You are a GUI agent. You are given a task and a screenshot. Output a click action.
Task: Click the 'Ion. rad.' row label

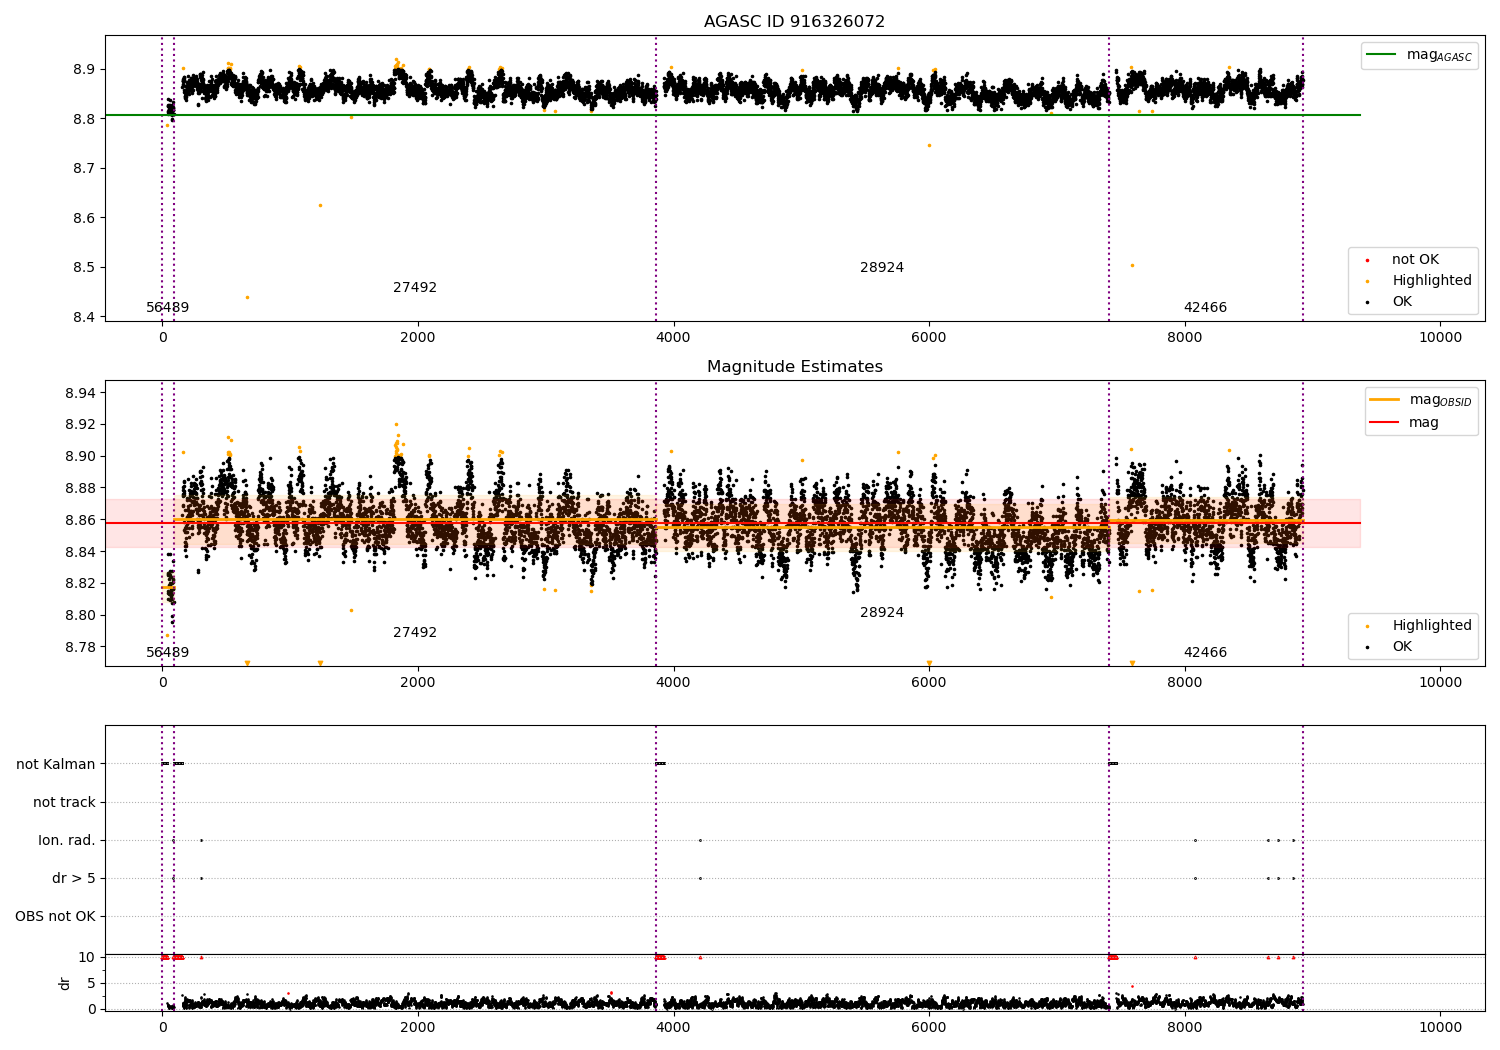click(67, 840)
